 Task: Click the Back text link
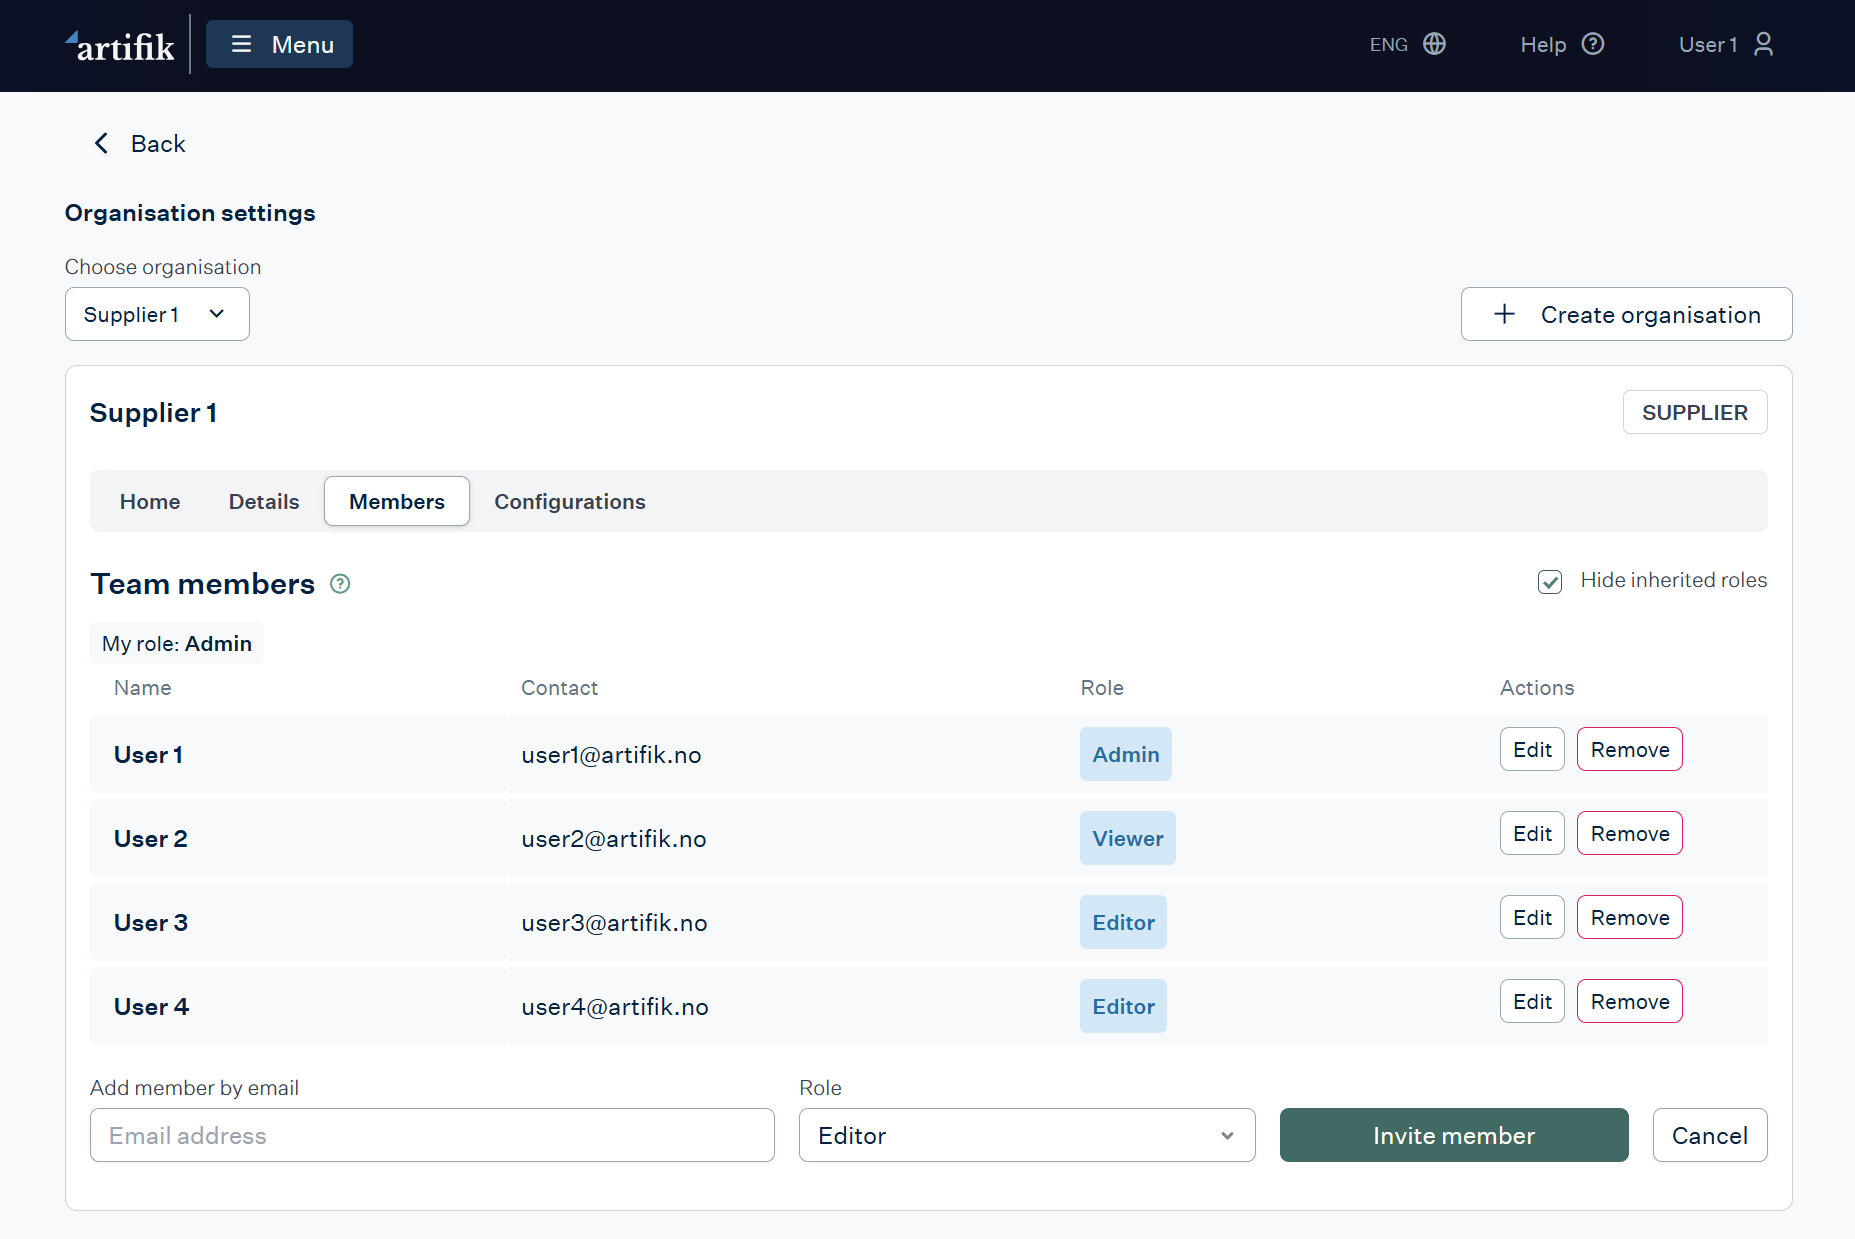[x=158, y=144]
